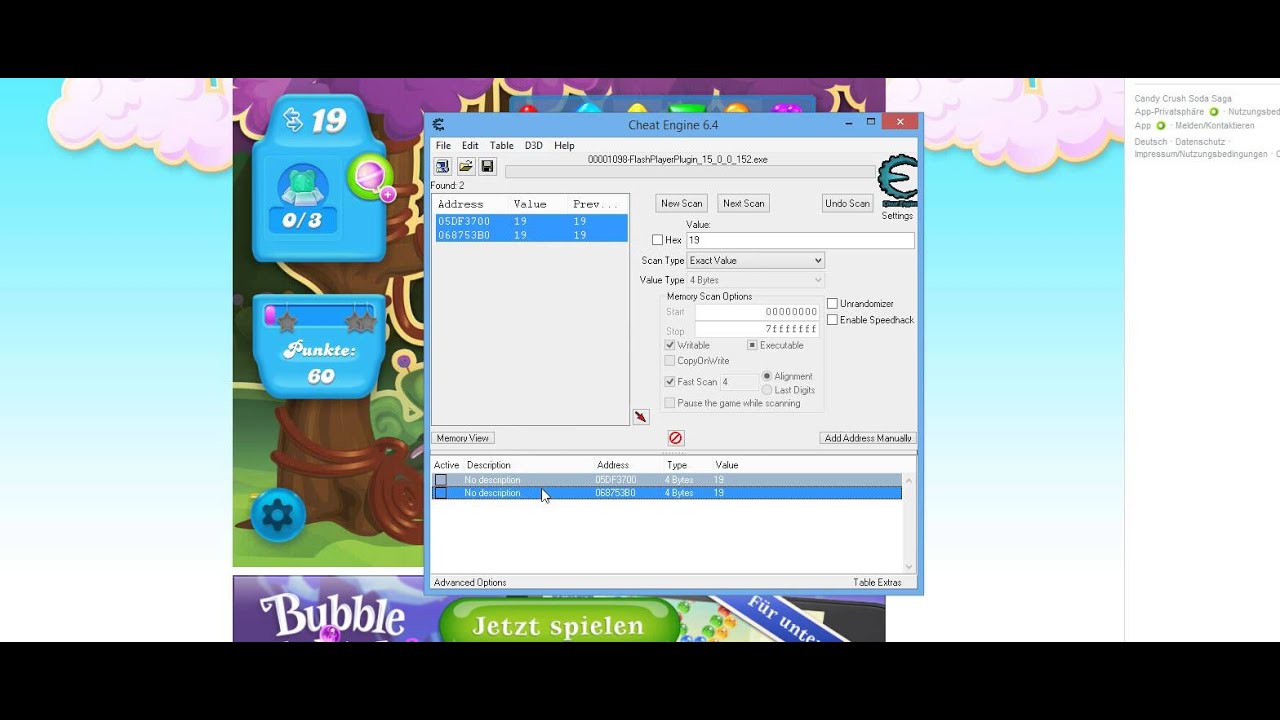Image resolution: width=1280 pixels, height=720 pixels.
Task: Enable Speedhack checkbox
Action: click(x=832, y=320)
